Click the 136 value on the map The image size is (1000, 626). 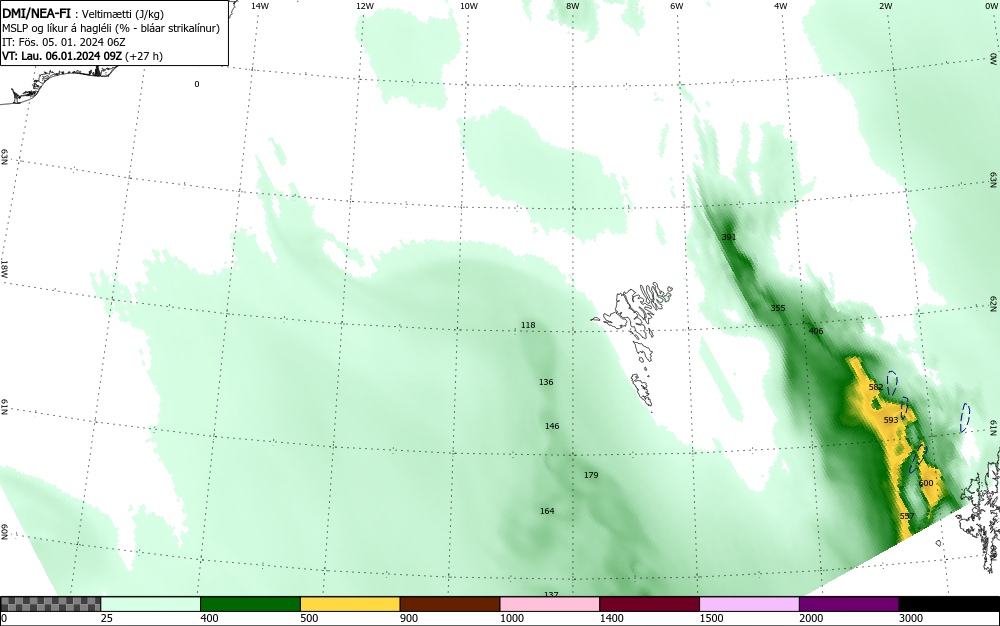546,382
